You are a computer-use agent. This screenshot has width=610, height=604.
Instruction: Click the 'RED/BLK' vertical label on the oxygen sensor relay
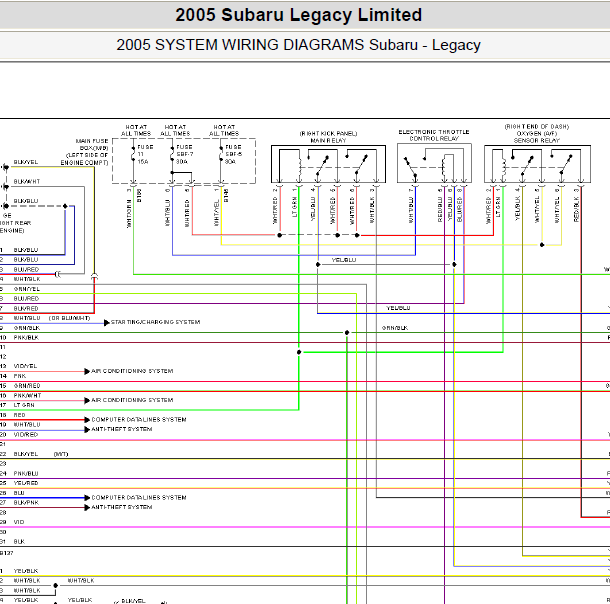577,209
